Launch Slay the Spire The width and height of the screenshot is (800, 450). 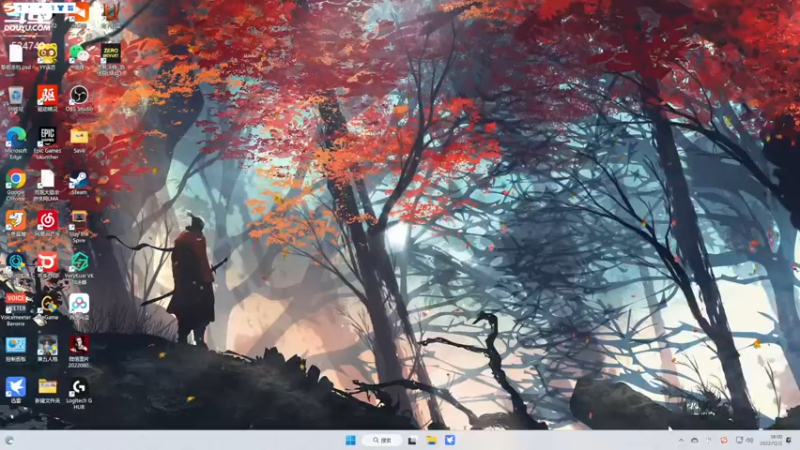(79, 222)
